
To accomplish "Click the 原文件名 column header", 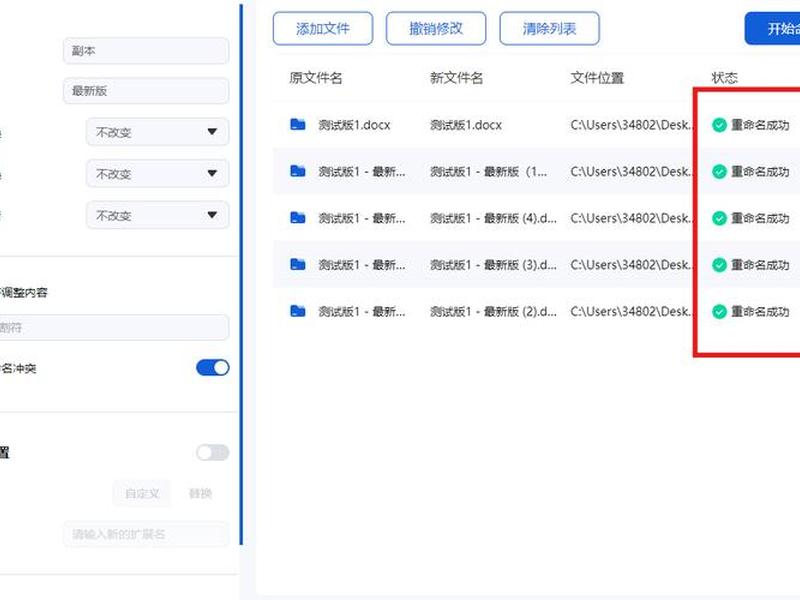I will tap(315, 78).
